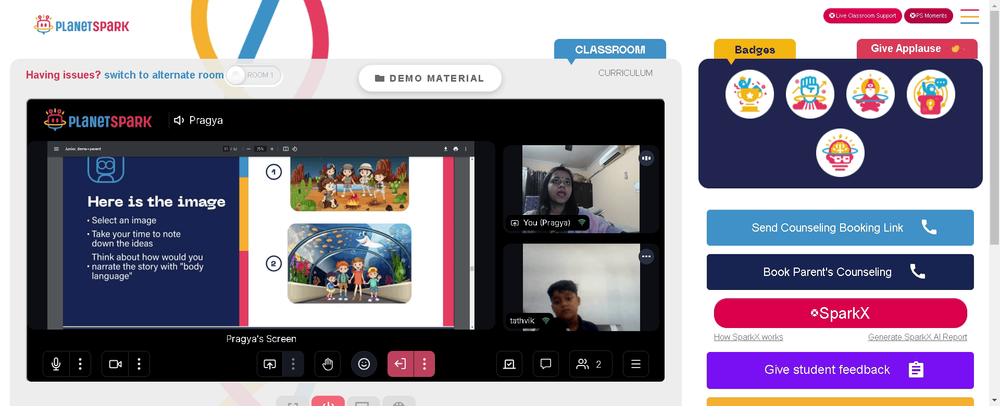Open the call toolbar hamburger menu
This screenshot has width=1000, height=406.
(x=635, y=364)
